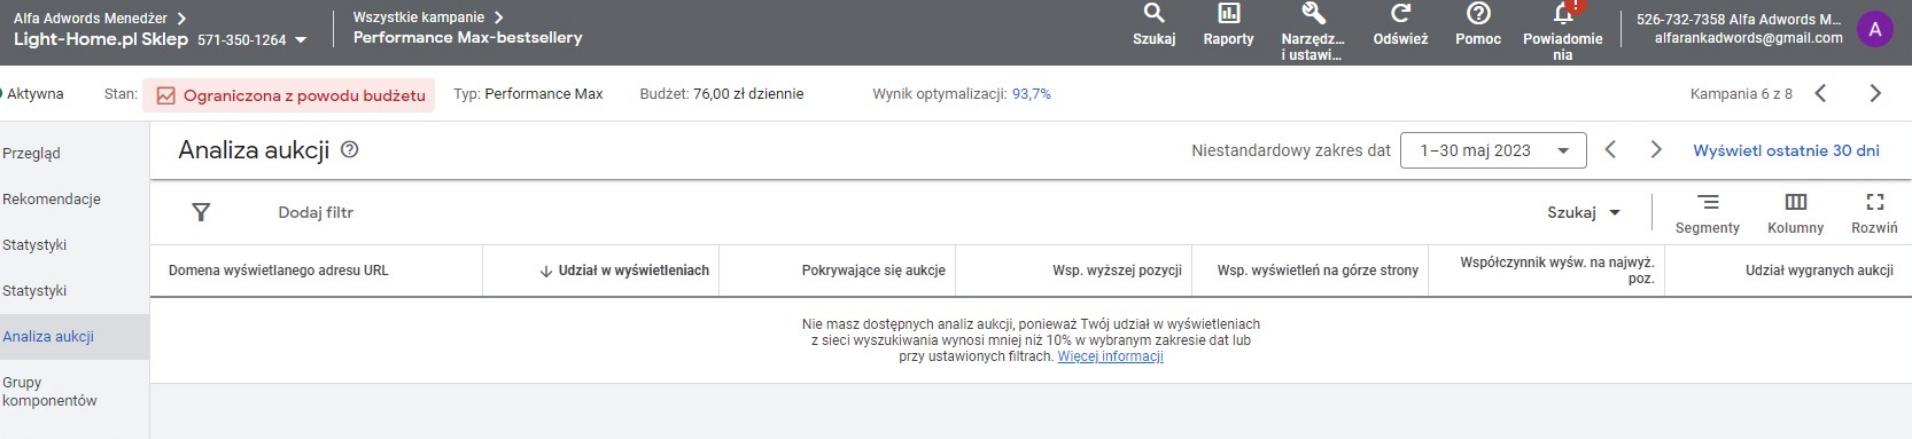Screen dimensions: 1912x439
Task: Click Wyświetl ostatnie 30 dni link
Action: pyautogui.click(x=1785, y=151)
